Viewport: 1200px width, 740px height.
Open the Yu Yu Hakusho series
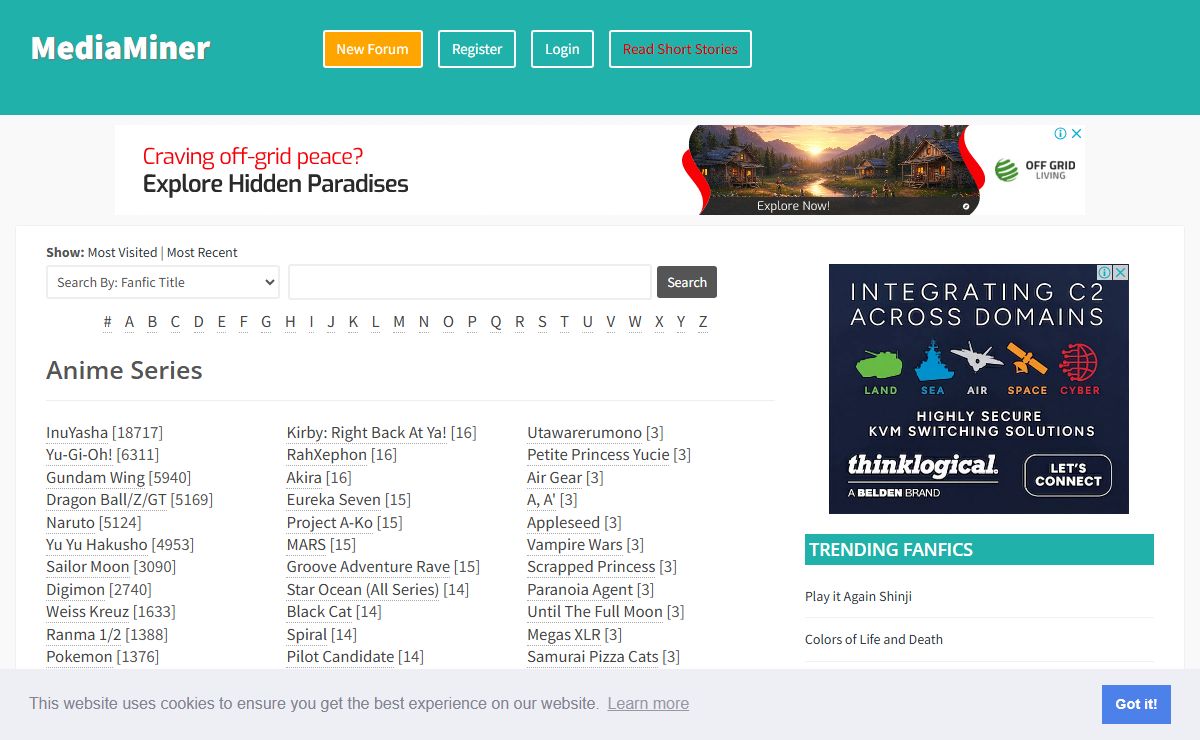point(97,545)
